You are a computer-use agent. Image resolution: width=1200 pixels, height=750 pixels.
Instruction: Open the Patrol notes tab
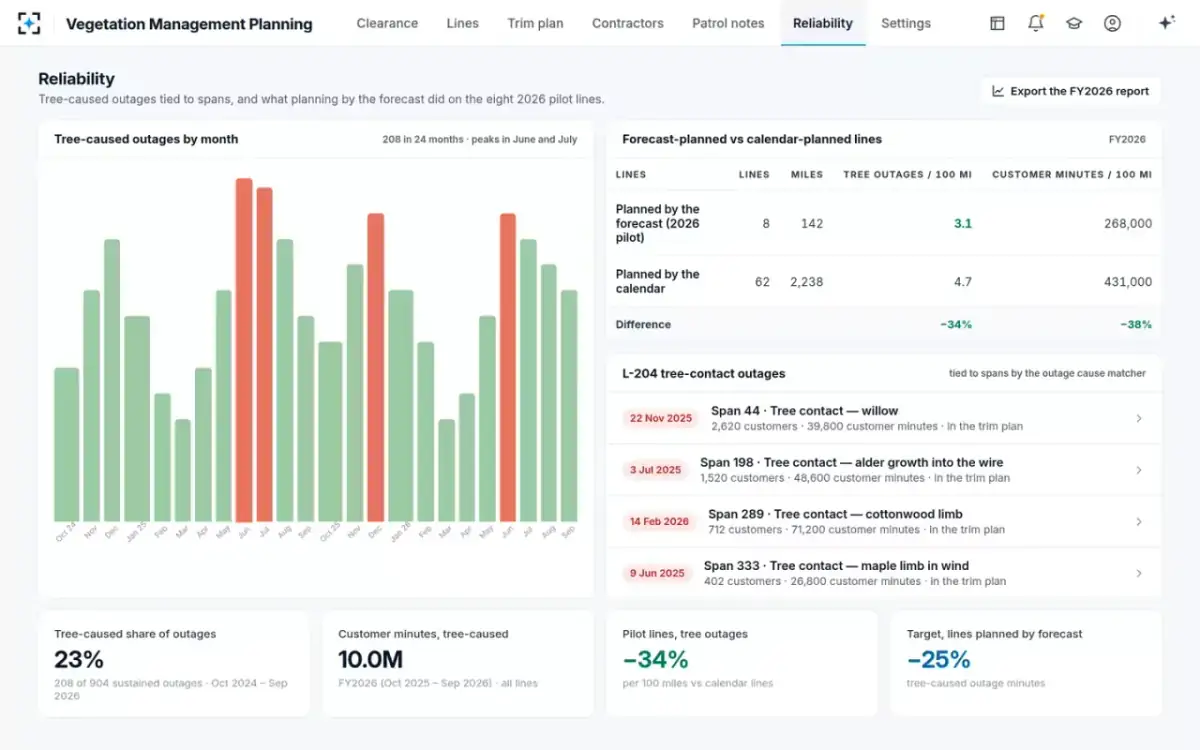[728, 23]
